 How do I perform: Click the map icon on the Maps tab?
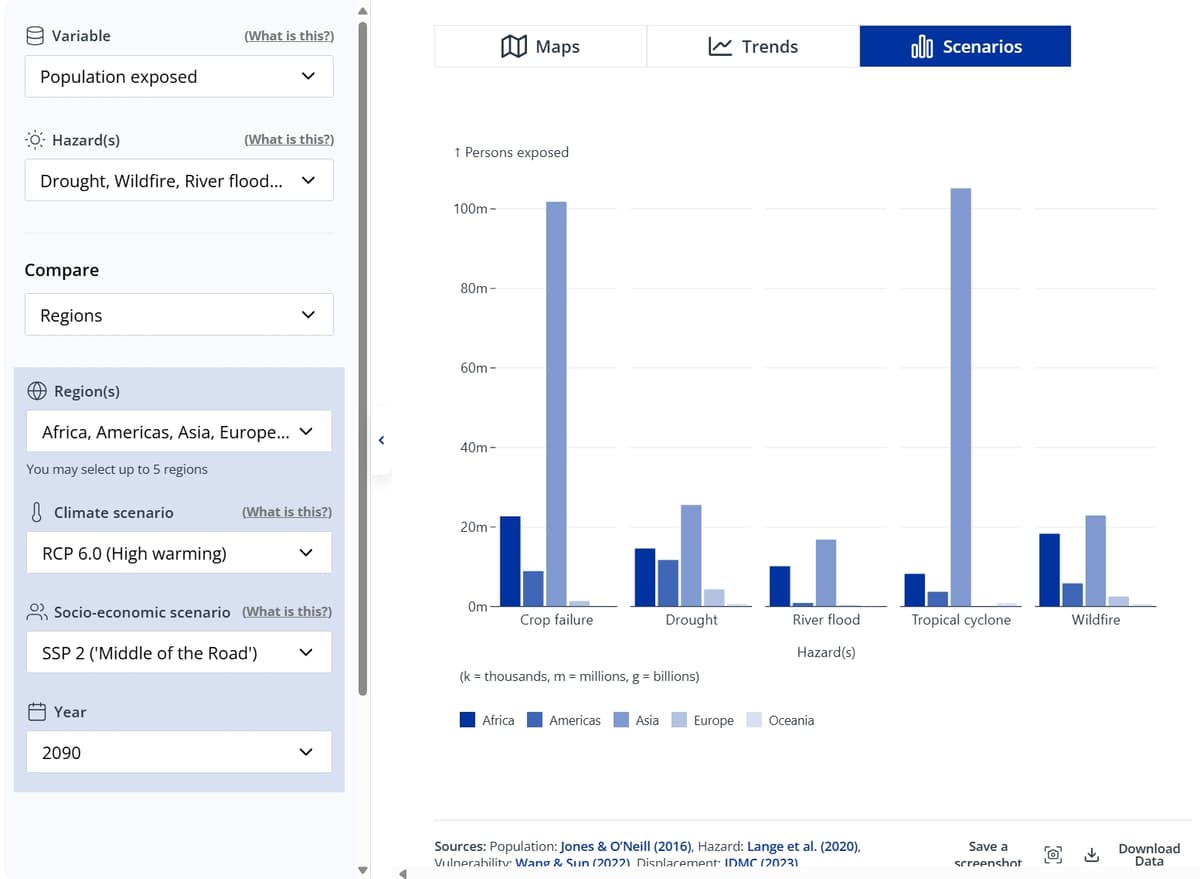(x=515, y=46)
